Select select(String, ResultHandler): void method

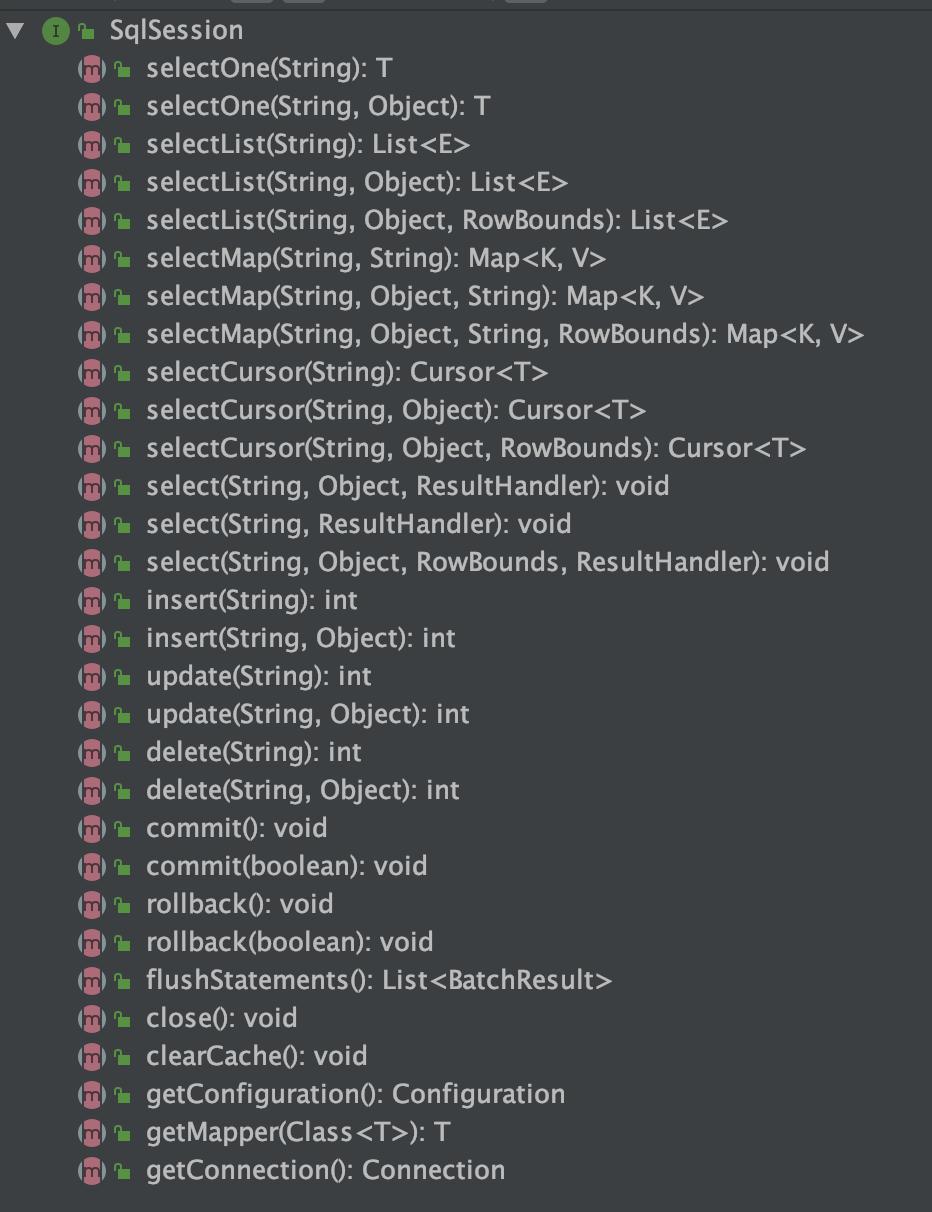tap(358, 525)
